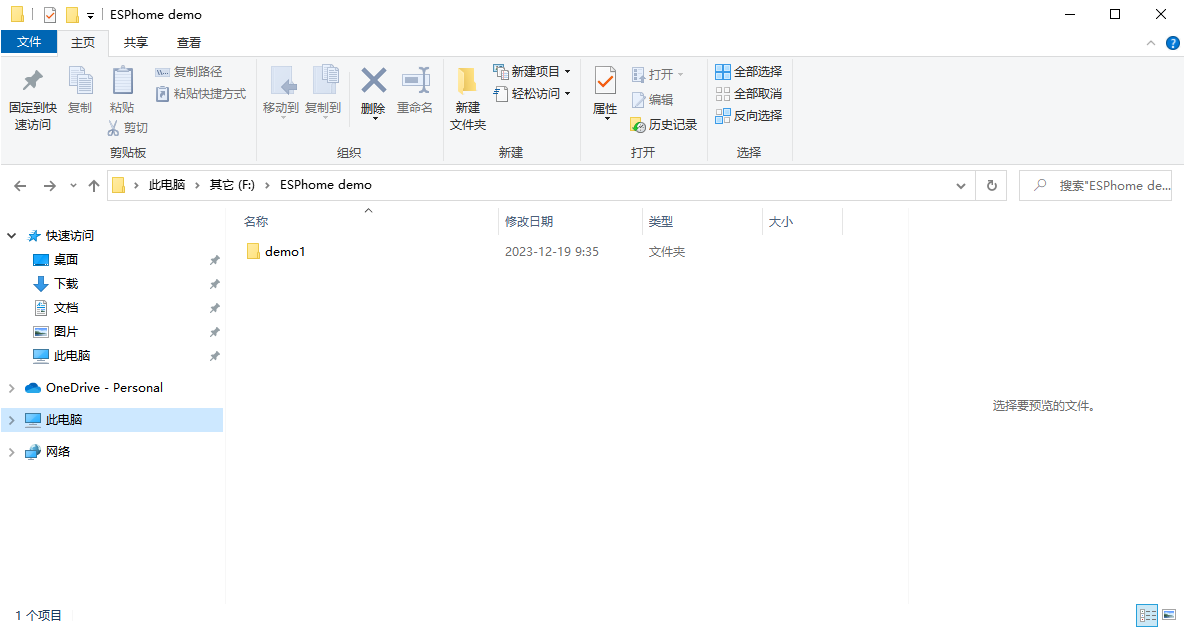The image size is (1185, 627).
Task: Click ESPhome demo in address bar
Action: pos(326,185)
